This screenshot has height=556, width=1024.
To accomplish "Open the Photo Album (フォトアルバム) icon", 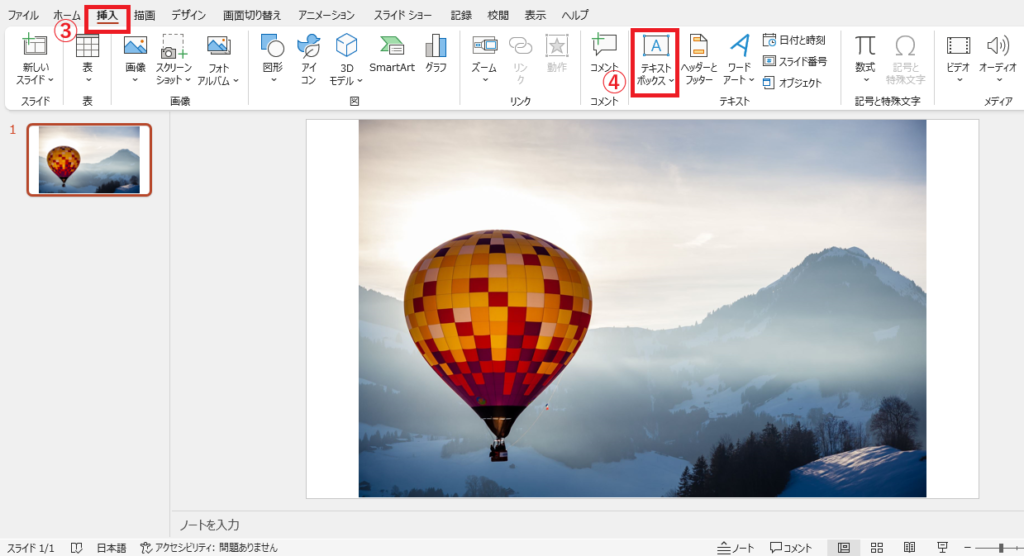I will 218,46.
